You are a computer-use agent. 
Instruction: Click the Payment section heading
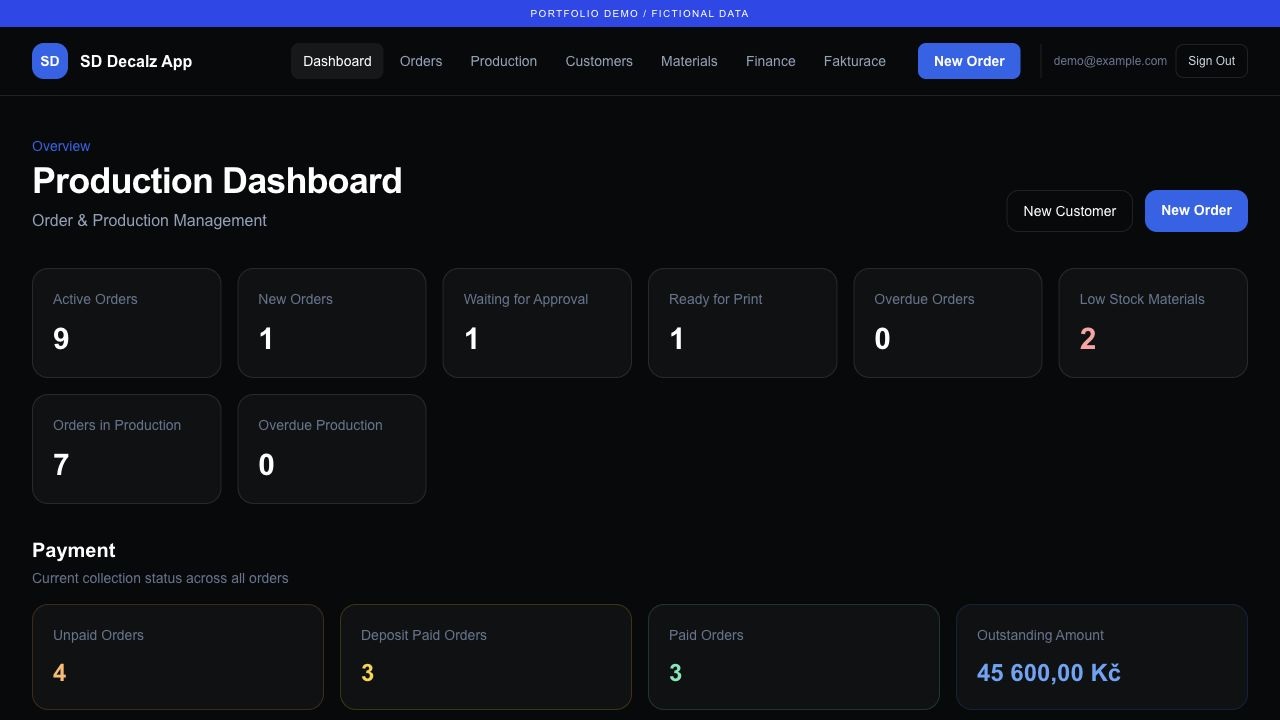[x=74, y=550]
